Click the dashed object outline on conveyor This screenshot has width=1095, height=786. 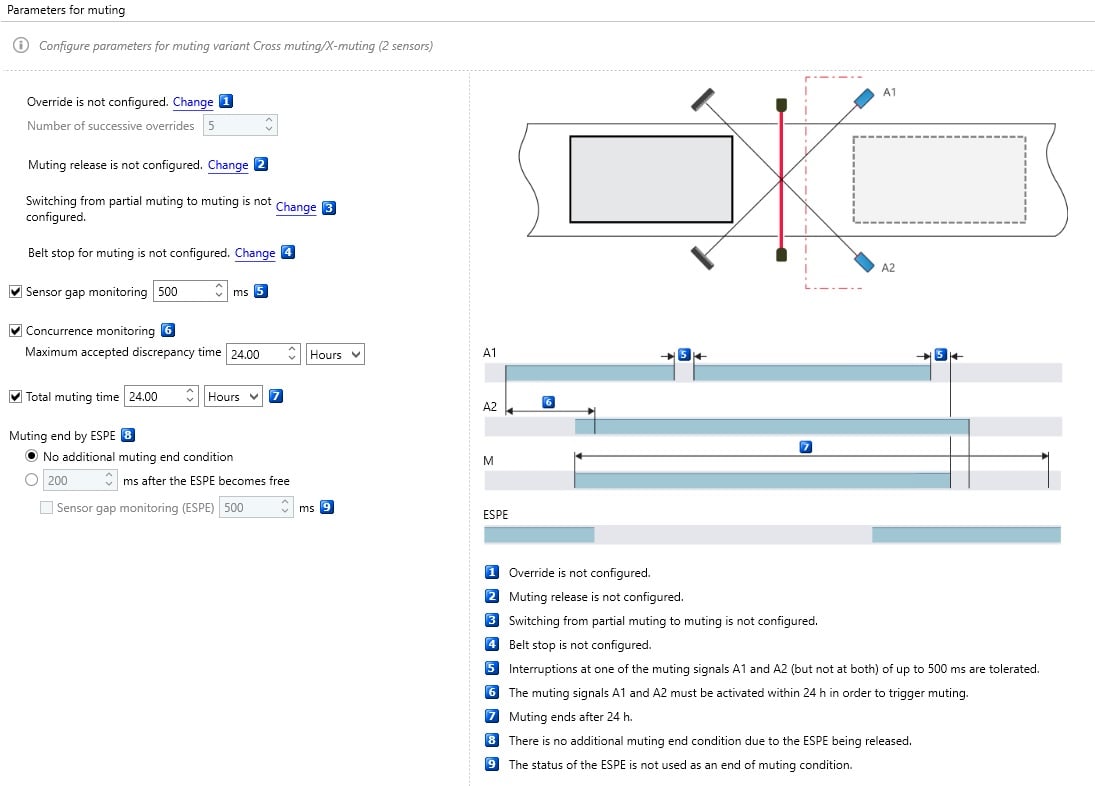point(939,179)
